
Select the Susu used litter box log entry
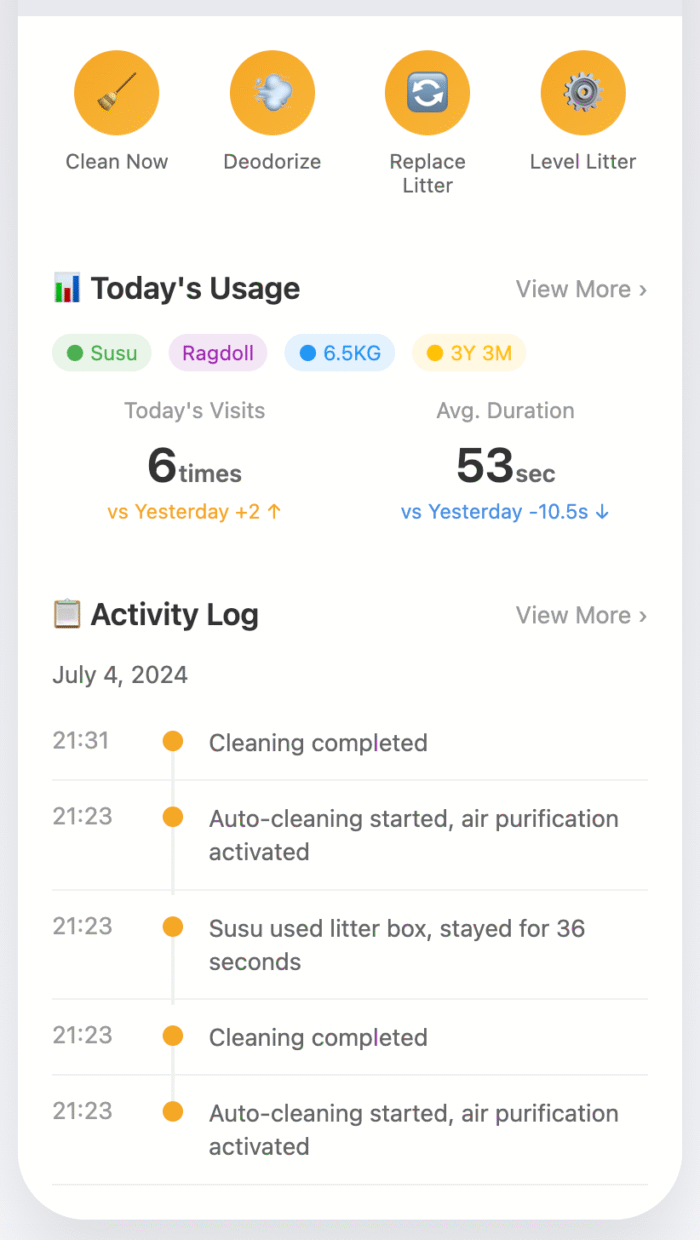396,945
